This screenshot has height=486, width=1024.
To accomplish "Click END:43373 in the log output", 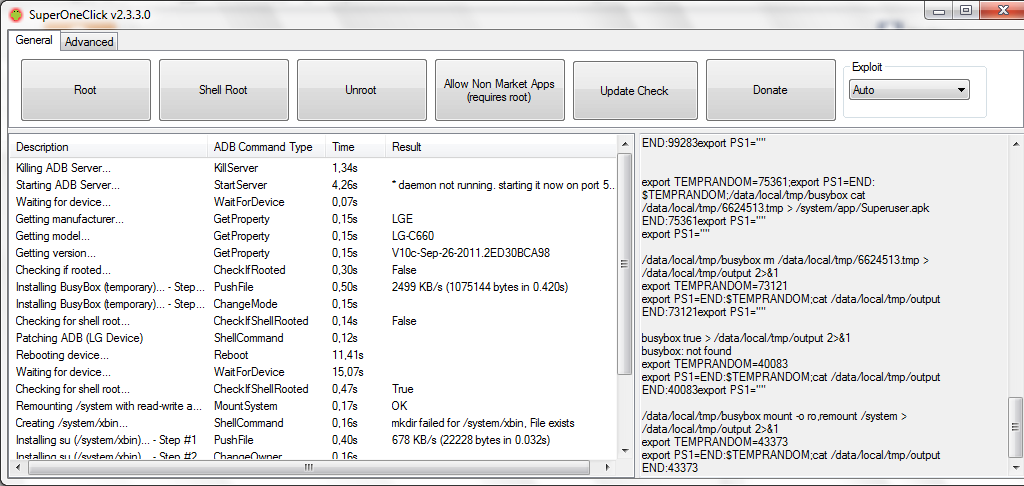I will click(x=670, y=468).
